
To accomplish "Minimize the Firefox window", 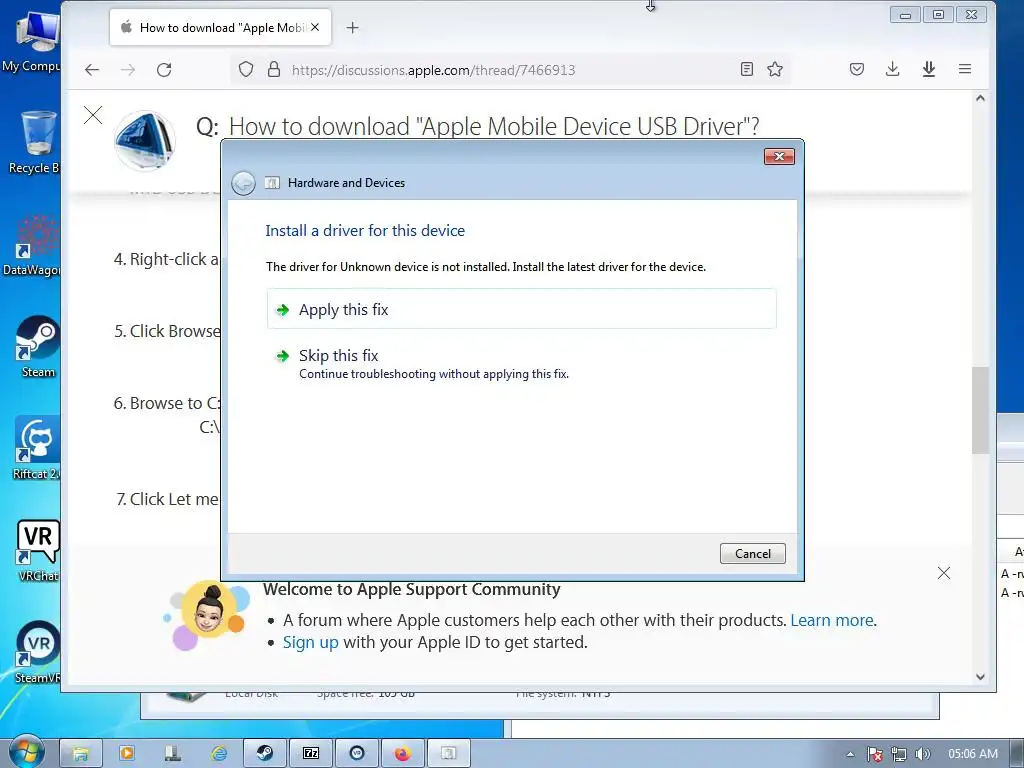I will 905,14.
